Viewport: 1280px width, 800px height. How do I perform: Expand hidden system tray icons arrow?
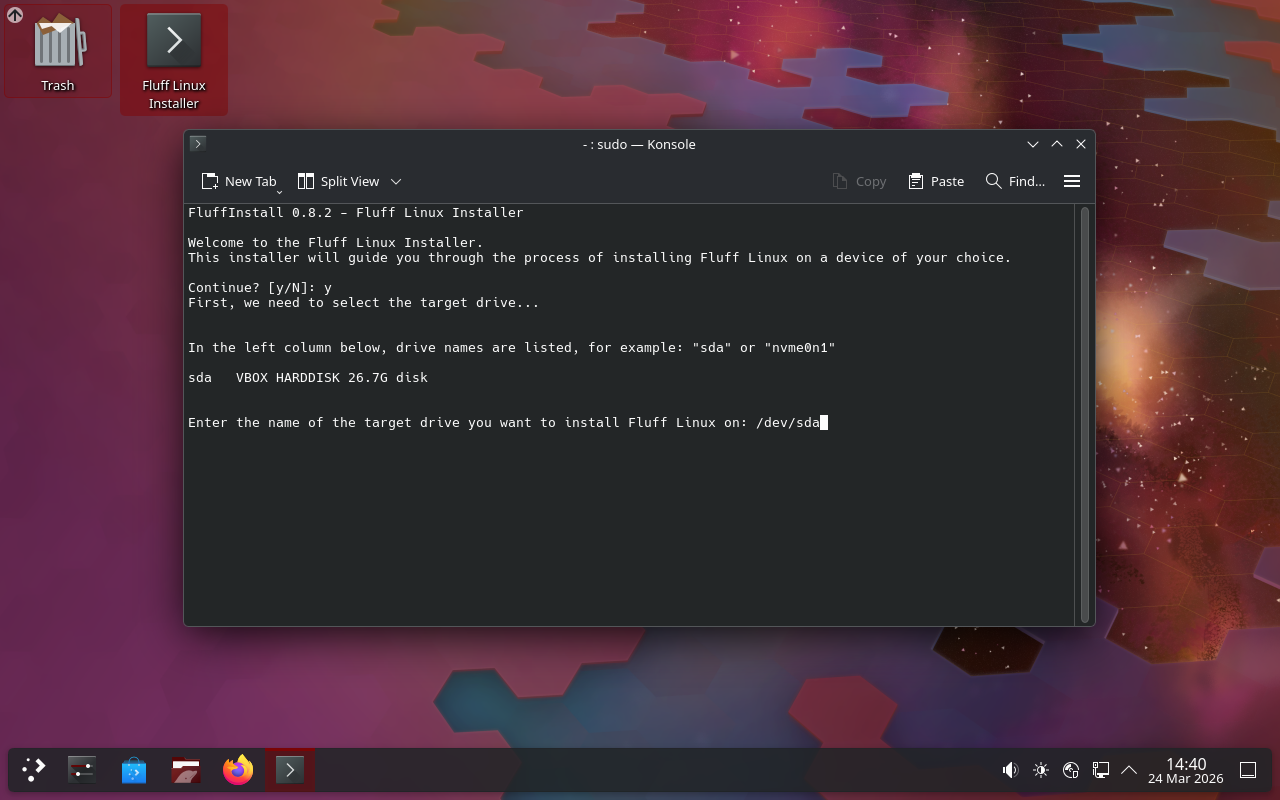coord(1129,770)
